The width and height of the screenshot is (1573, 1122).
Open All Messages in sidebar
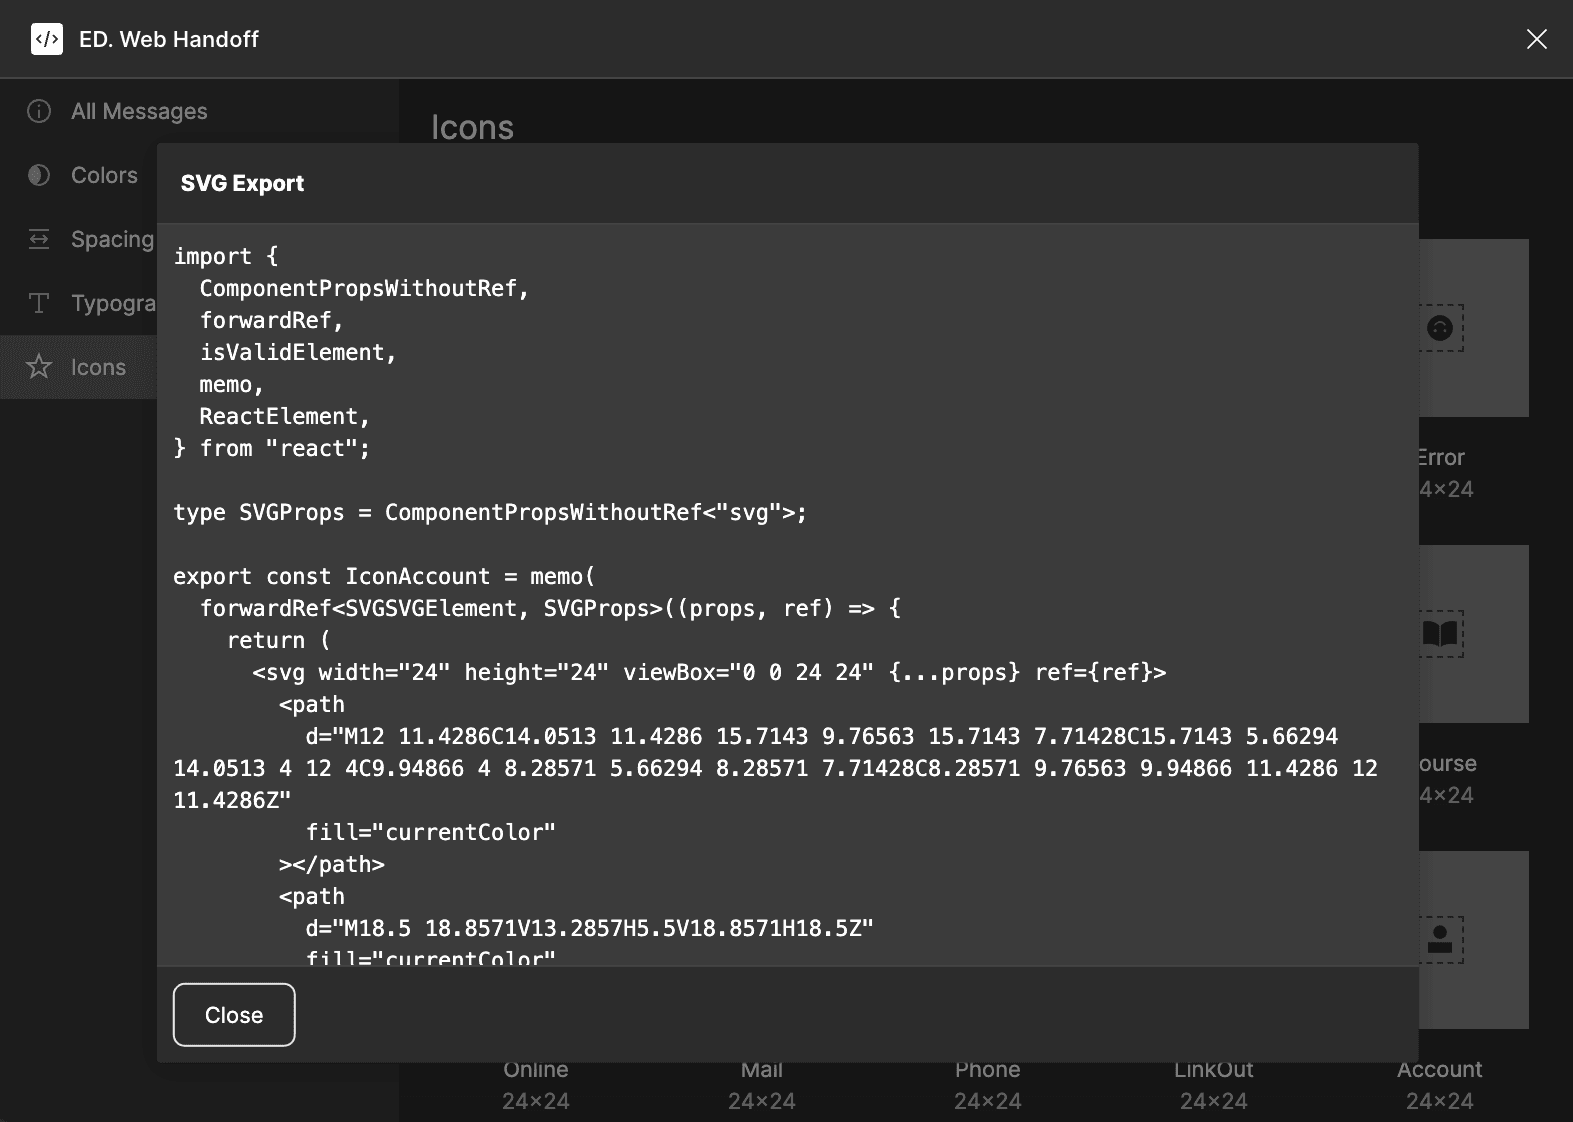click(x=139, y=111)
